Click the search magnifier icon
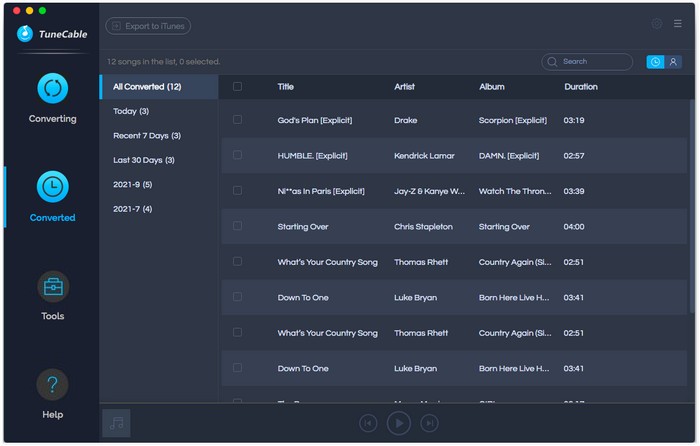Image resolution: width=700 pixels, height=446 pixels. coord(552,62)
